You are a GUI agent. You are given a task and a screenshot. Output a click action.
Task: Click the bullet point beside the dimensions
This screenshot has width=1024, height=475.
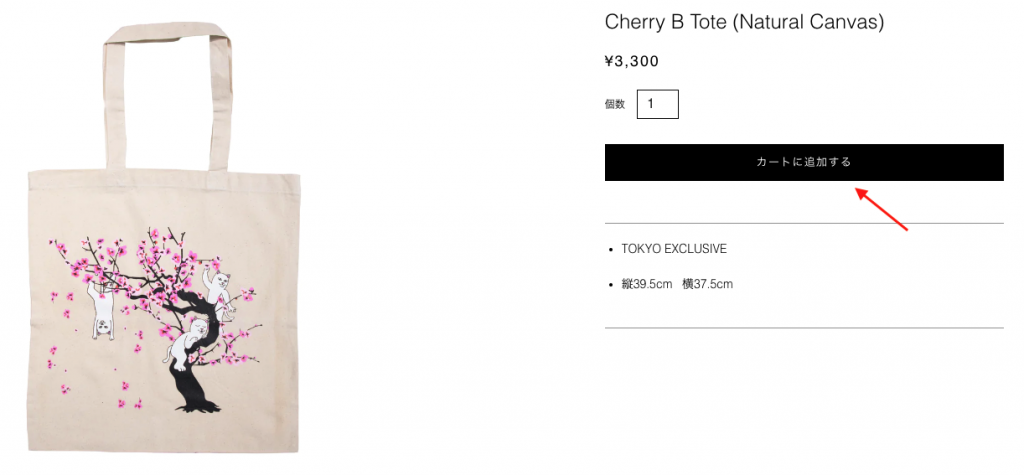[x=611, y=285]
